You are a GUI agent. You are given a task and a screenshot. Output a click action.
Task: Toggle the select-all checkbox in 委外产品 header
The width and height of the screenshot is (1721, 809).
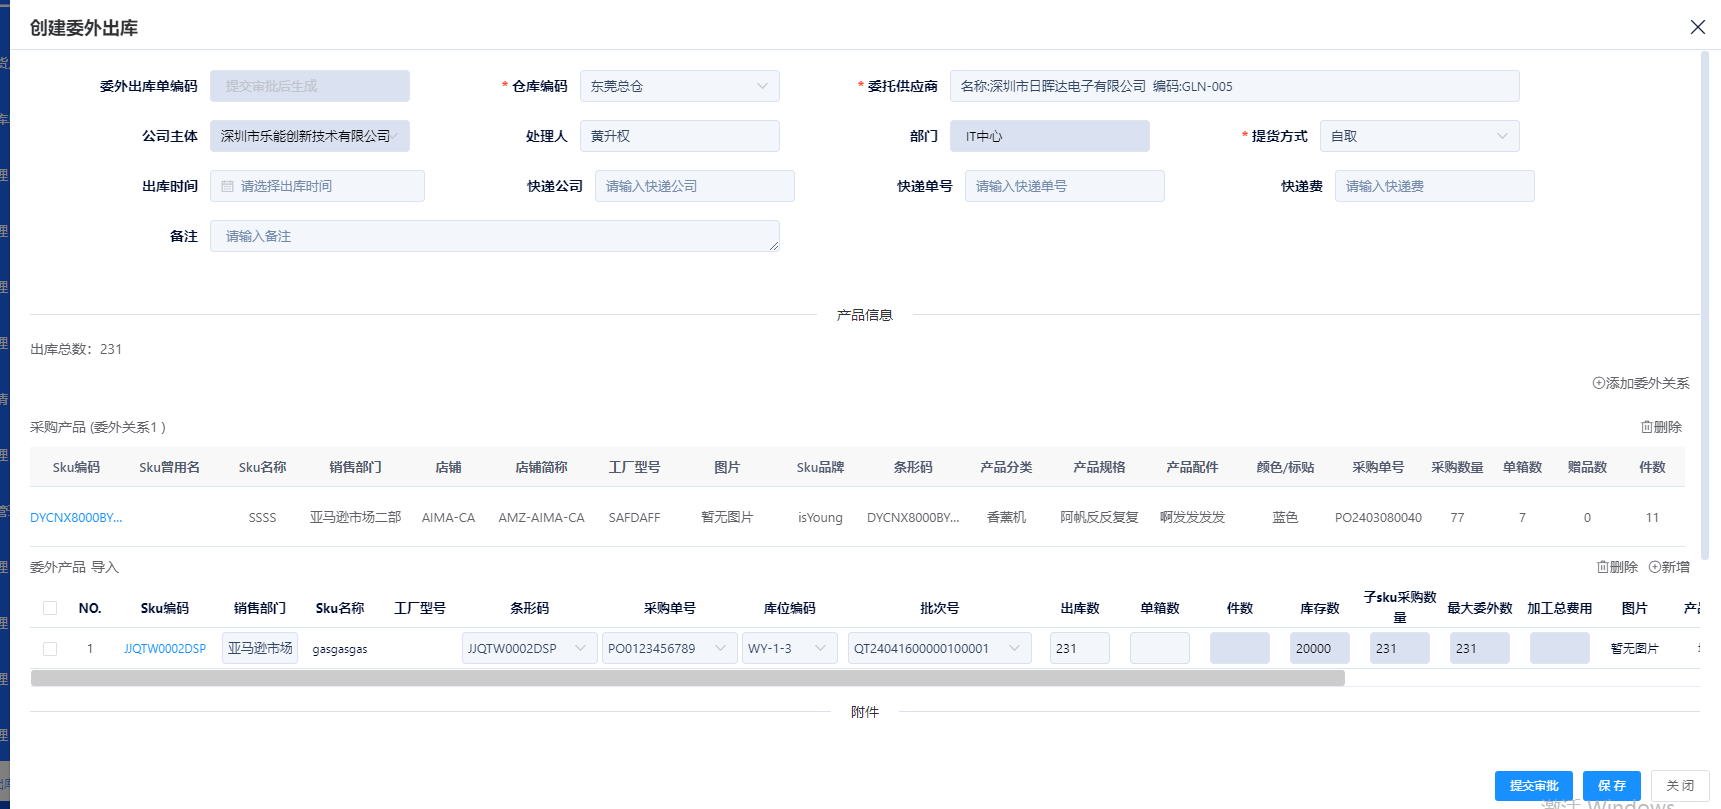click(x=50, y=608)
